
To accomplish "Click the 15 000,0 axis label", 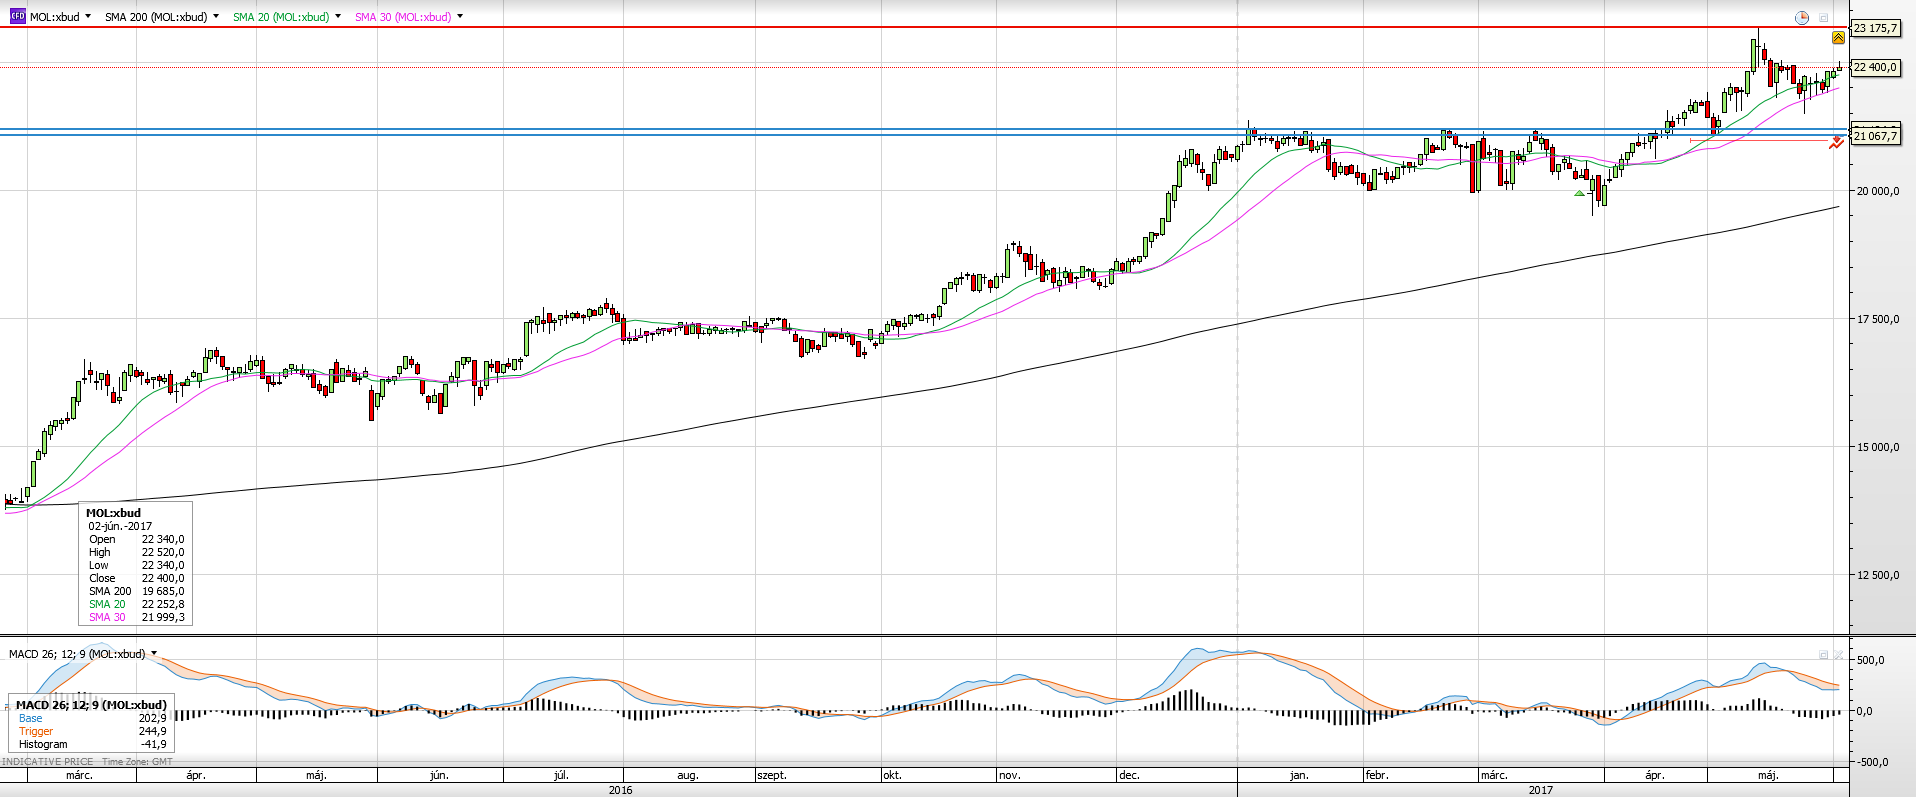I will click(1878, 447).
